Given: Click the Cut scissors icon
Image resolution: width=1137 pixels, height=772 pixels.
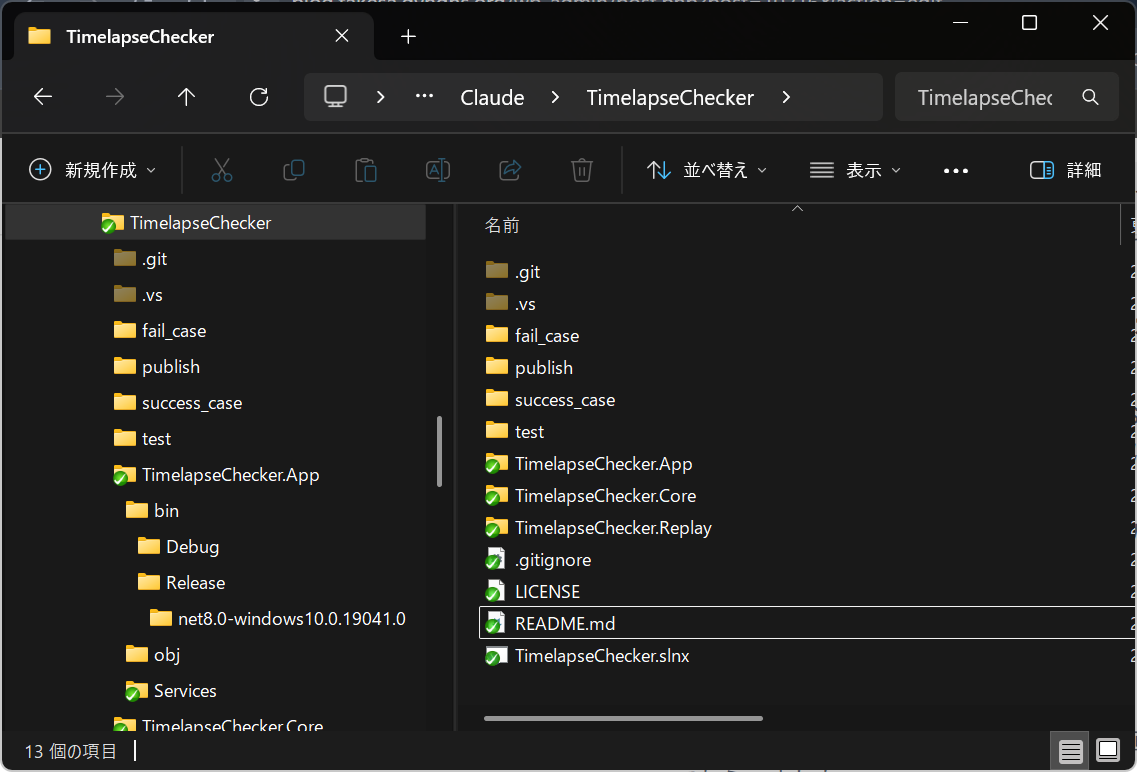Looking at the screenshot, I should pos(222,170).
